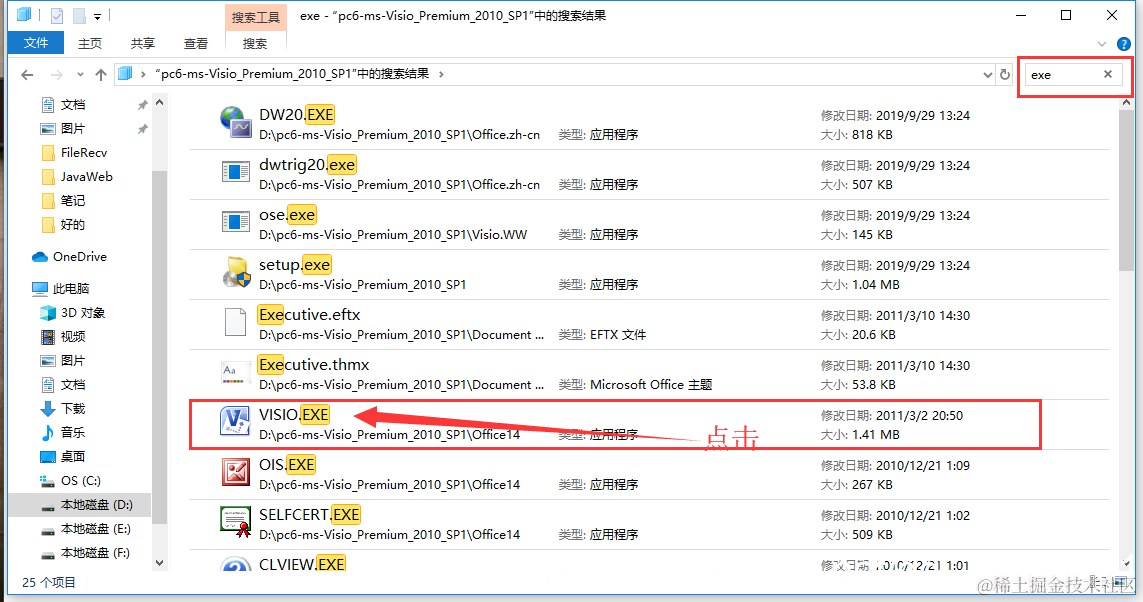
Task: Open 音乐 folder in sidebar
Action: pos(63,433)
